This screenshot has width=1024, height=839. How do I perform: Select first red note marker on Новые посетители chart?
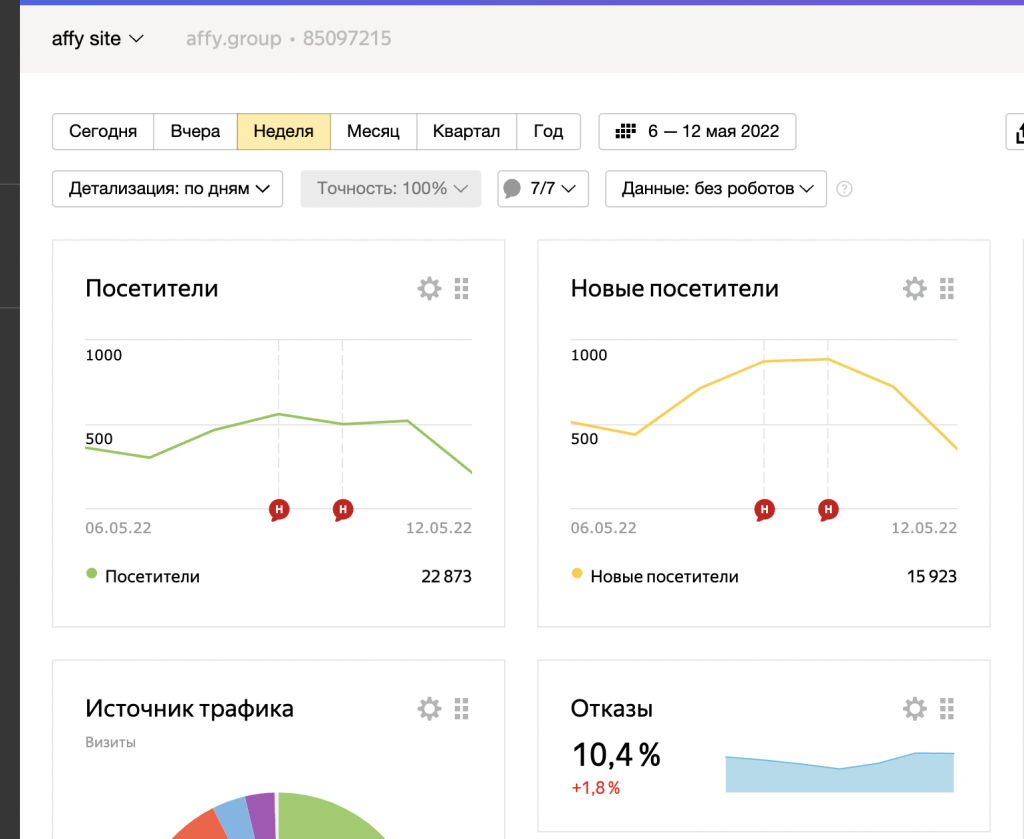point(764,509)
